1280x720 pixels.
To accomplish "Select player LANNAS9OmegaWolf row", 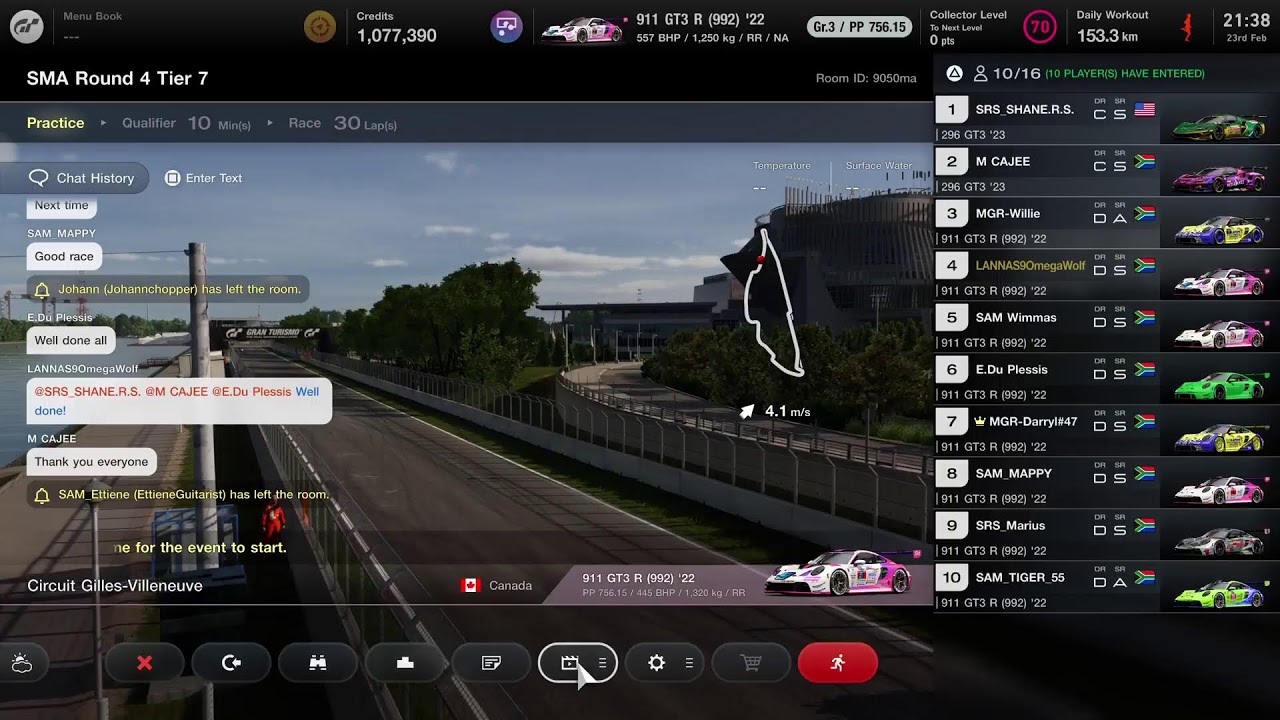I will click(x=1107, y=275).
